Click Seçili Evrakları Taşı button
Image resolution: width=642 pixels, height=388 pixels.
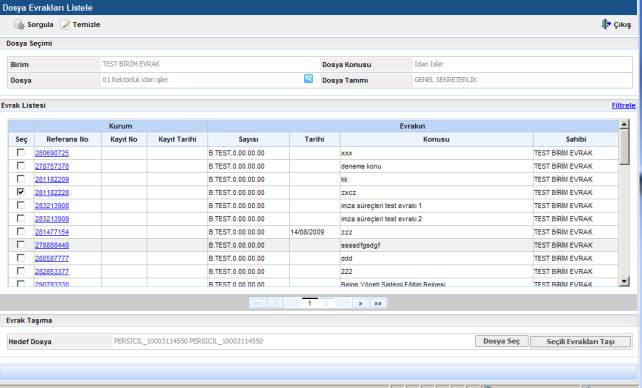pyautogui.click(x=581, y=341)
